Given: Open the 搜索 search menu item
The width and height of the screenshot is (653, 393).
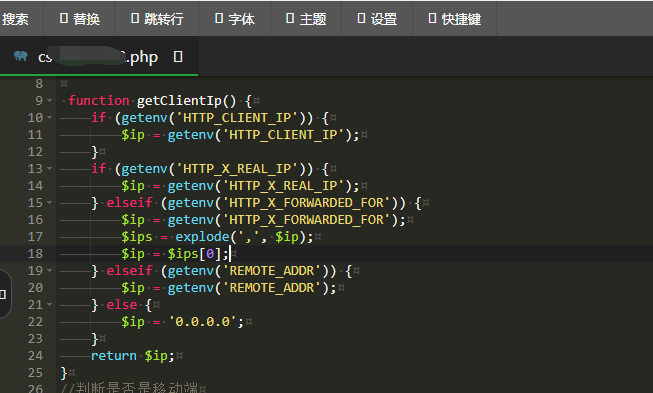Looking at the screenshot, I should click(15, 19).
